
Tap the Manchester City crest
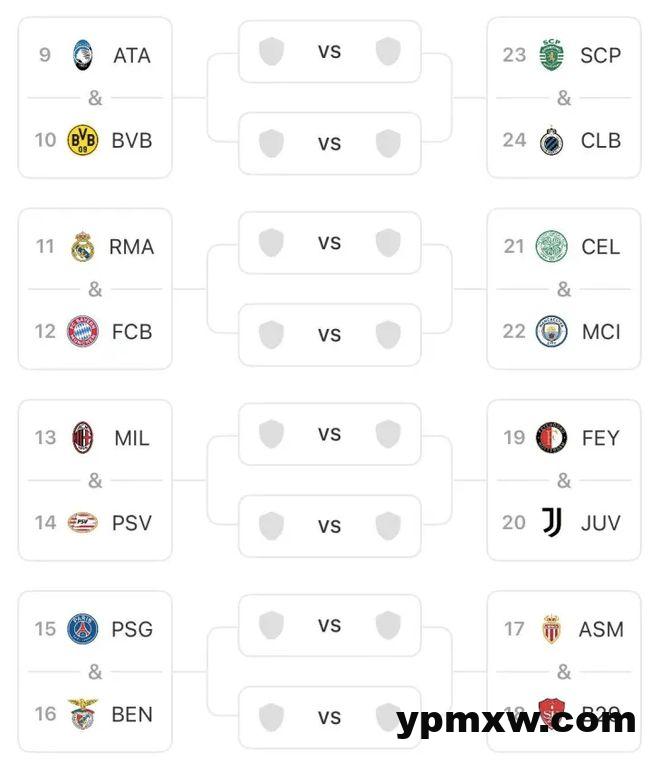pos(552,331)
